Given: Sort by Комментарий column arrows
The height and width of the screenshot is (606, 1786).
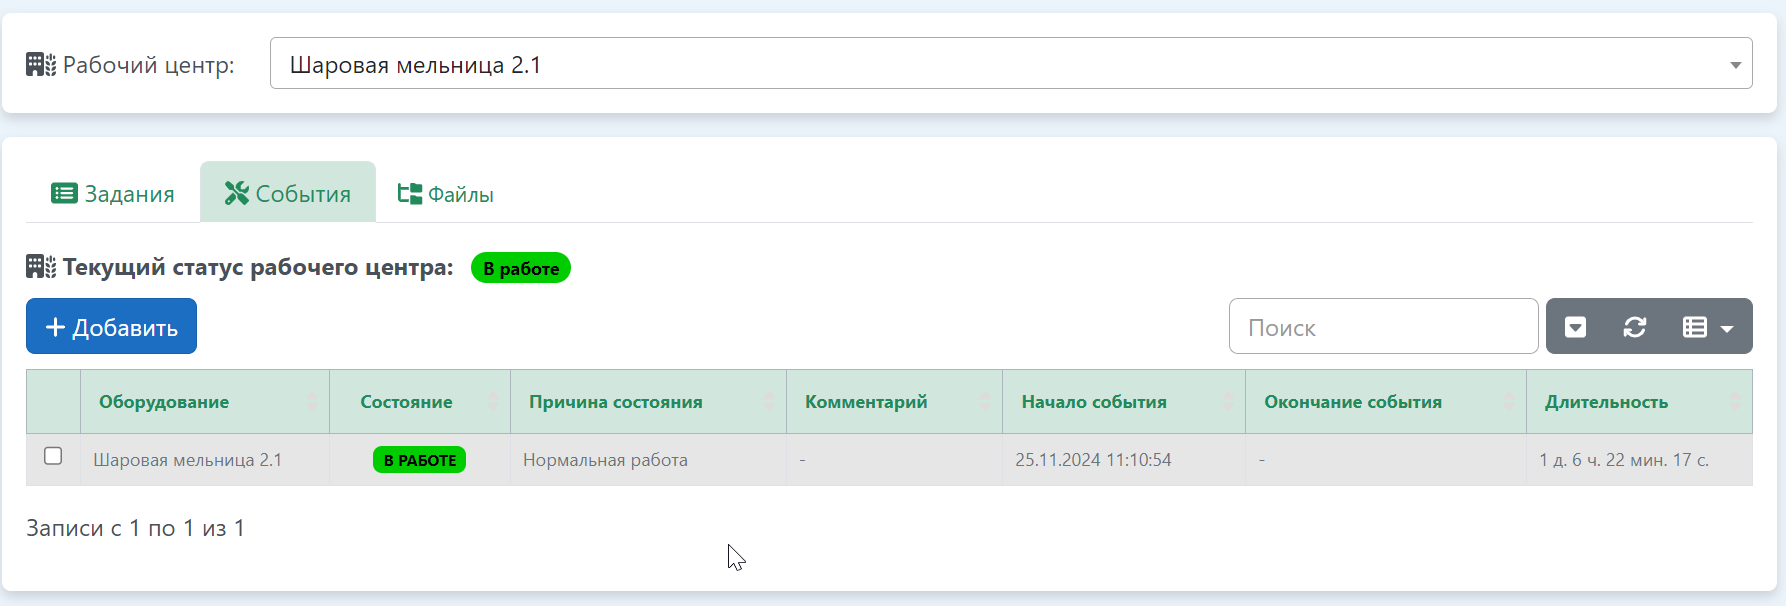Looking at the screenshot, I should (985, 402).
